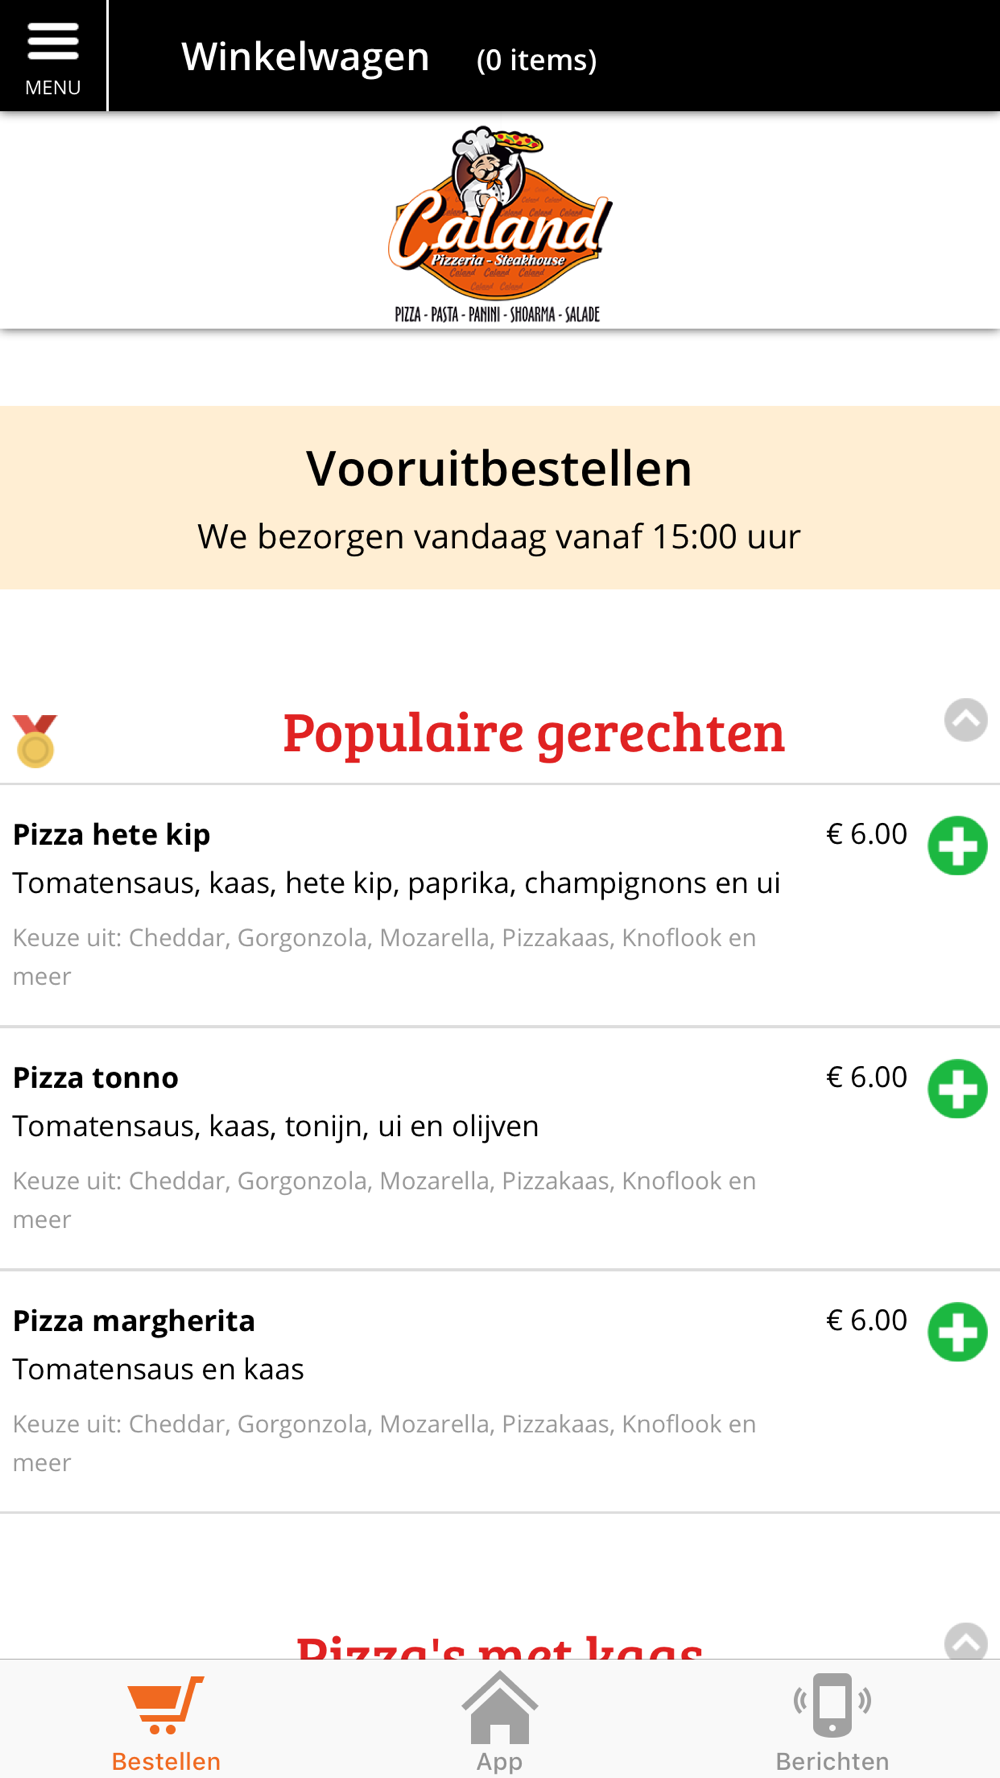The width and height of the screenshot is (1000, 1778).
Task: View the (0 items) cart count
Action: coord(537,60)
